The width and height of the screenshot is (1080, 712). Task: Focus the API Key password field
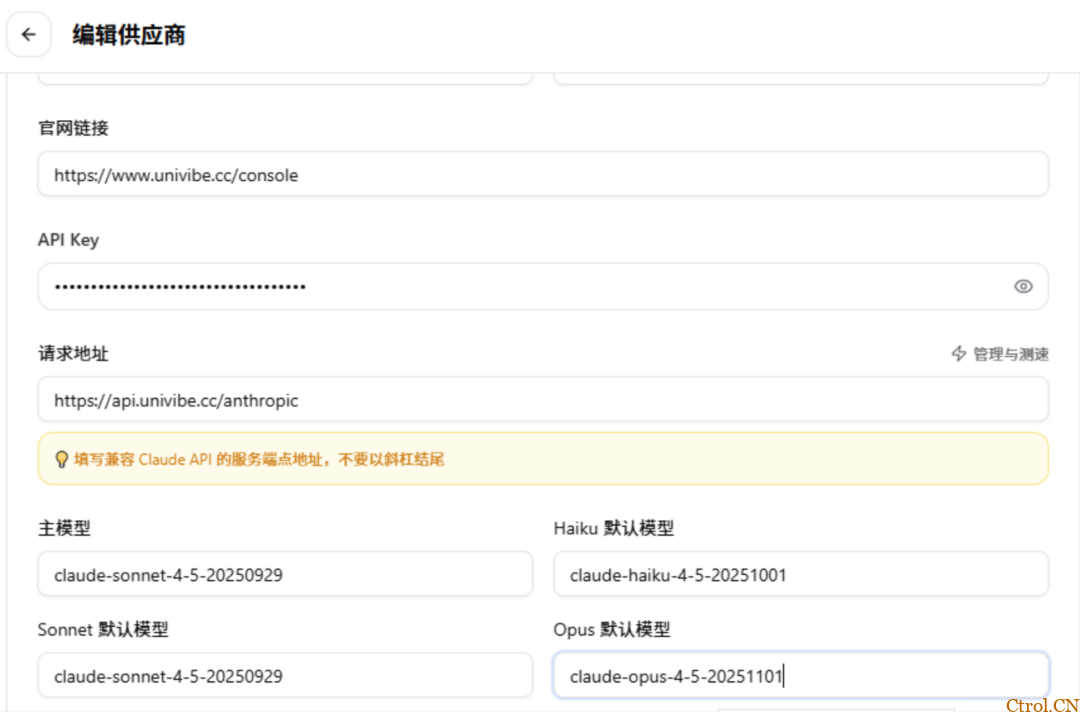[543, 286]
